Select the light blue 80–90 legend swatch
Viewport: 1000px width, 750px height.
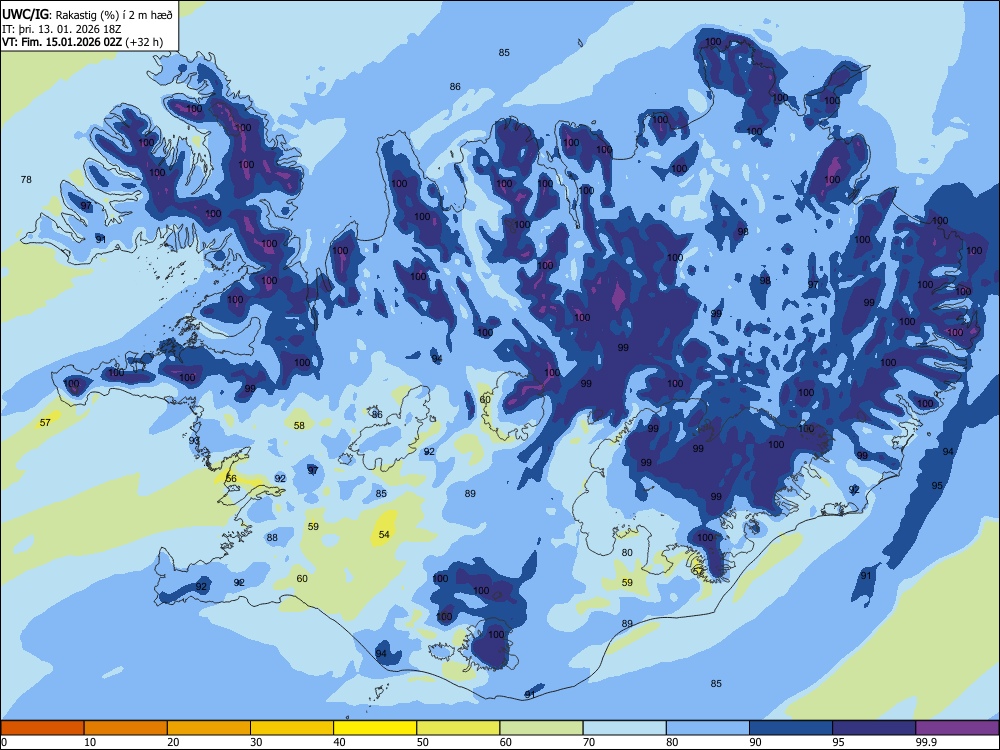tap(708, 728)
